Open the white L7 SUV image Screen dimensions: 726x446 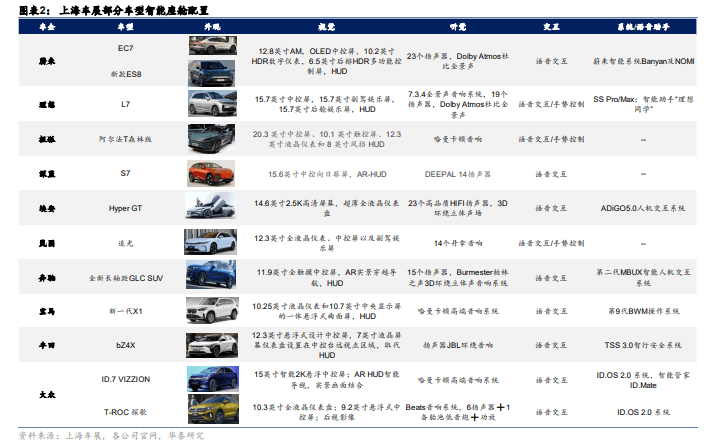212,103
